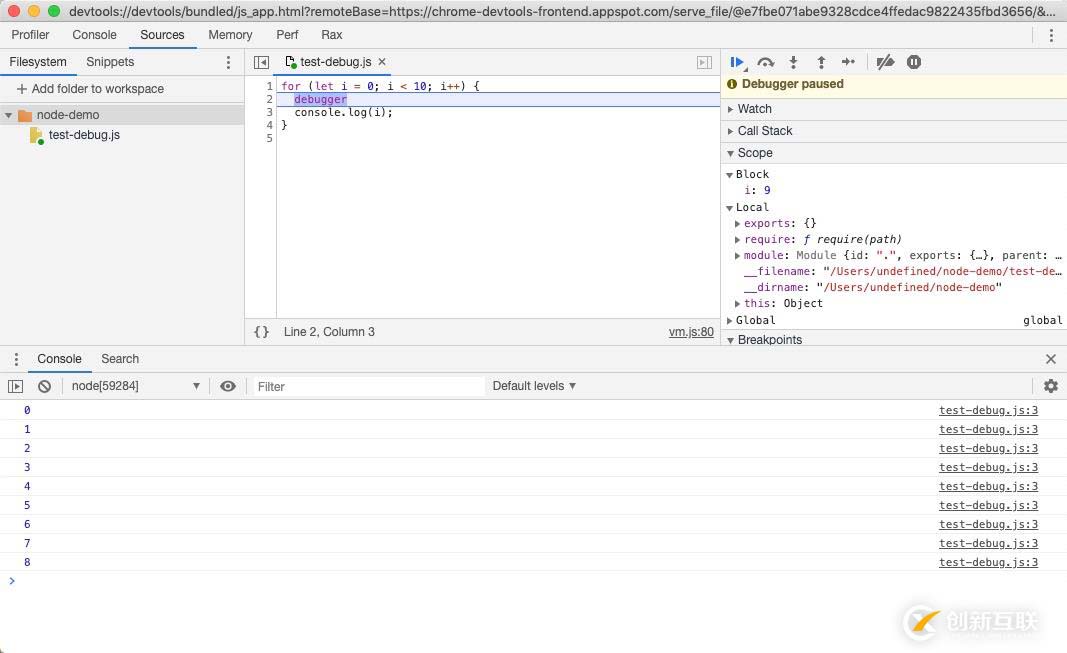Open test-debug.js:3 link for output 8
Image resolution: width=1067 pixels, height=653 pixels.
(x=988, y=563)
